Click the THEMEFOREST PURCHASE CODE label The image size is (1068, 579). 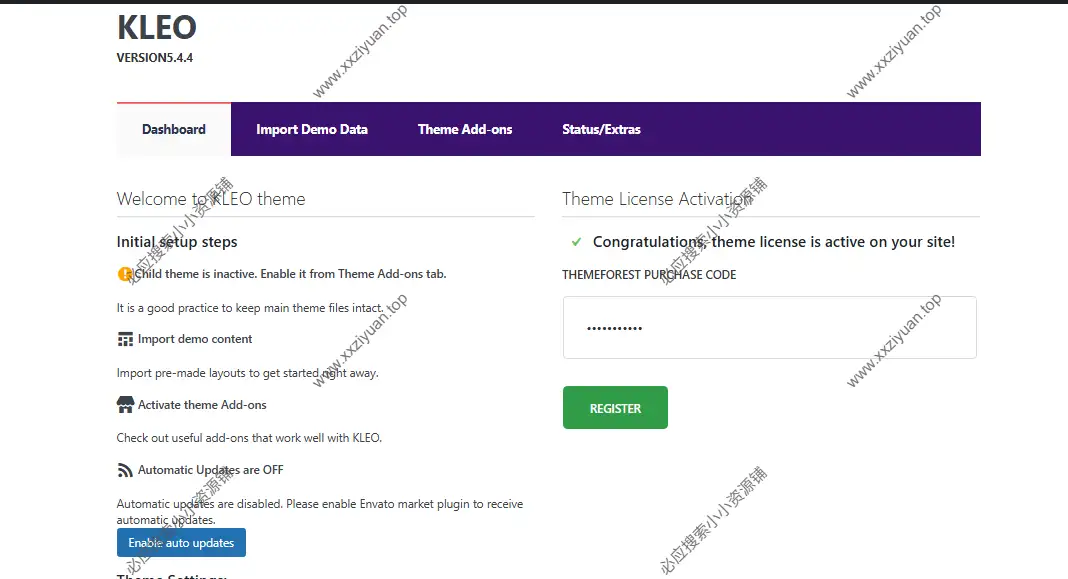(649, 274)
